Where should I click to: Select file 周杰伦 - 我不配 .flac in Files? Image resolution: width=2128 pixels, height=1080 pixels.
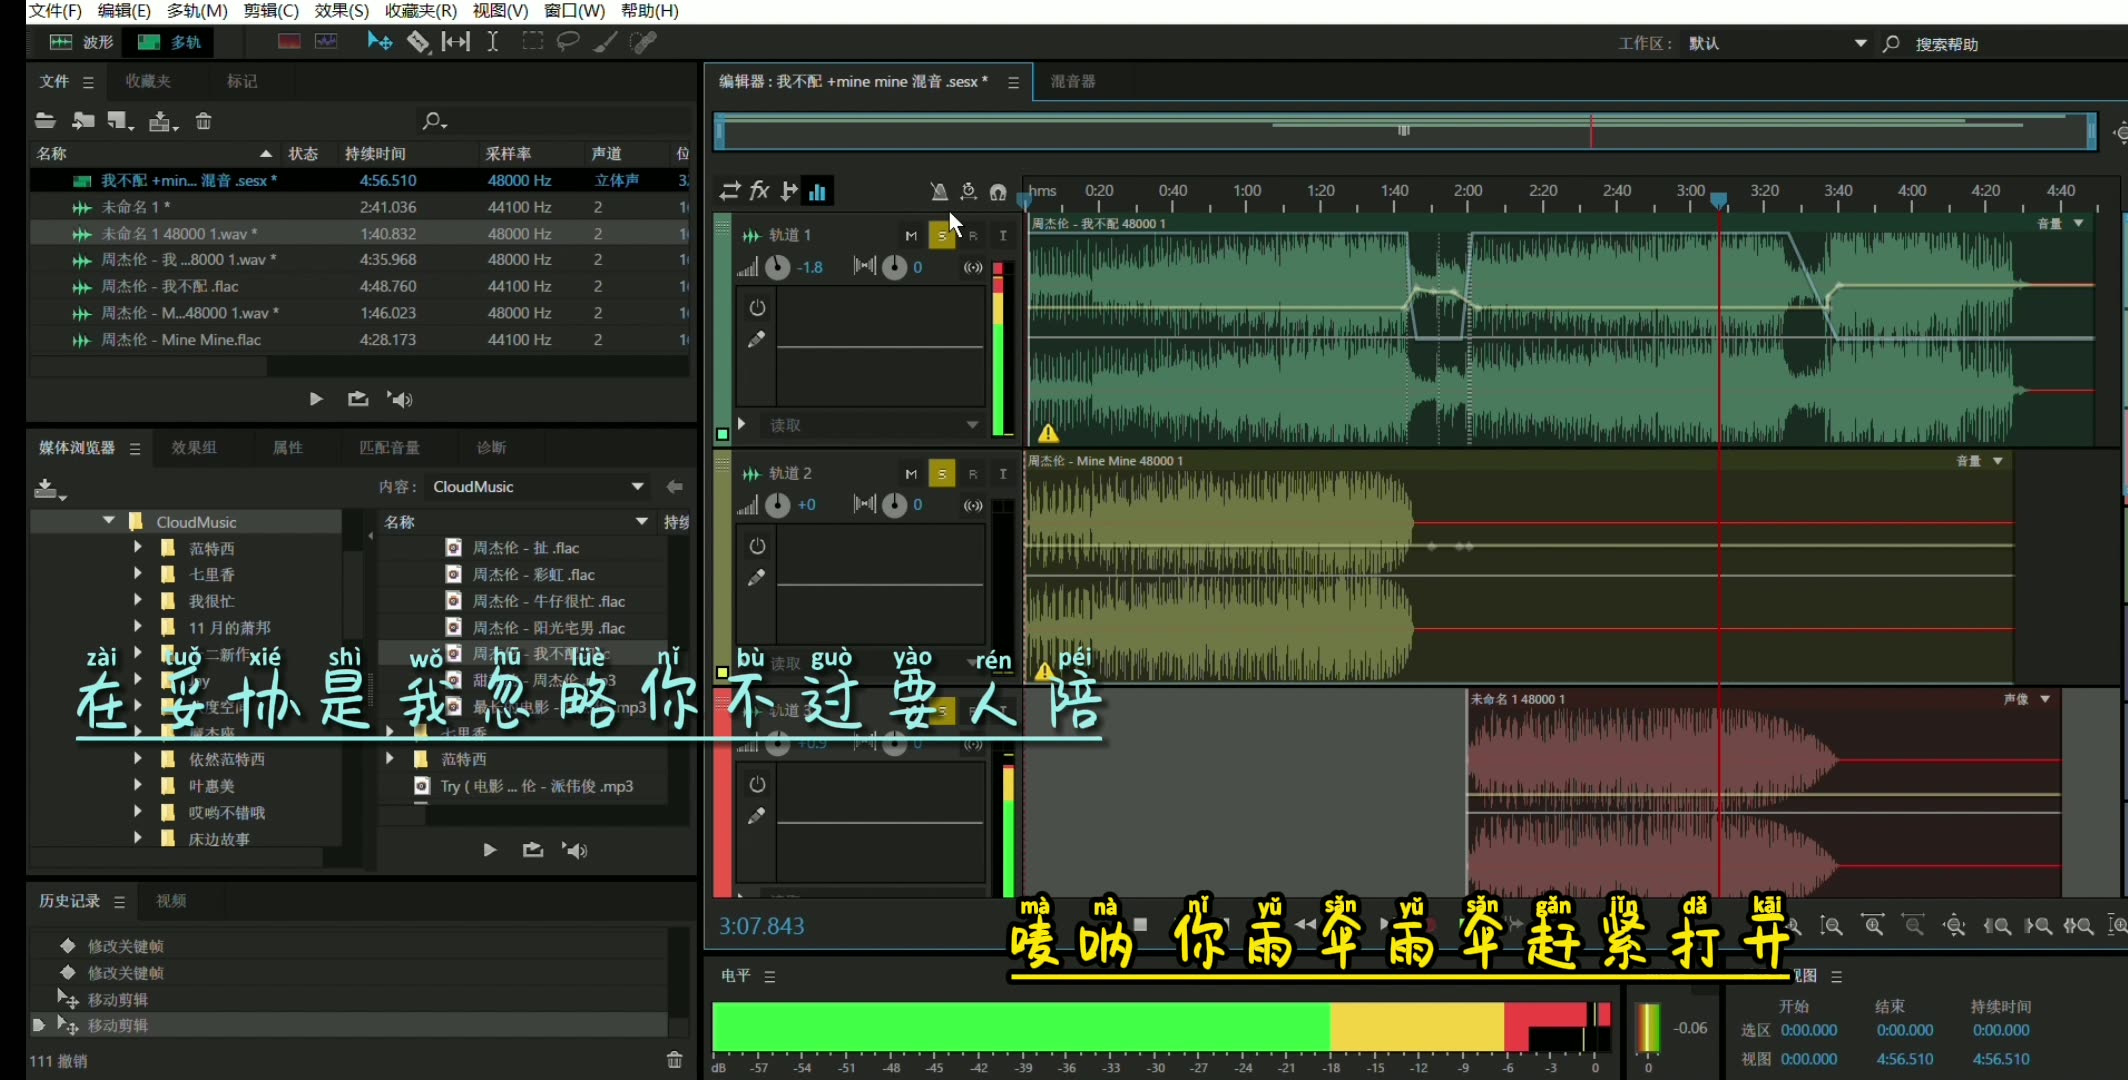pyautogui.click(x=360, y=286)
